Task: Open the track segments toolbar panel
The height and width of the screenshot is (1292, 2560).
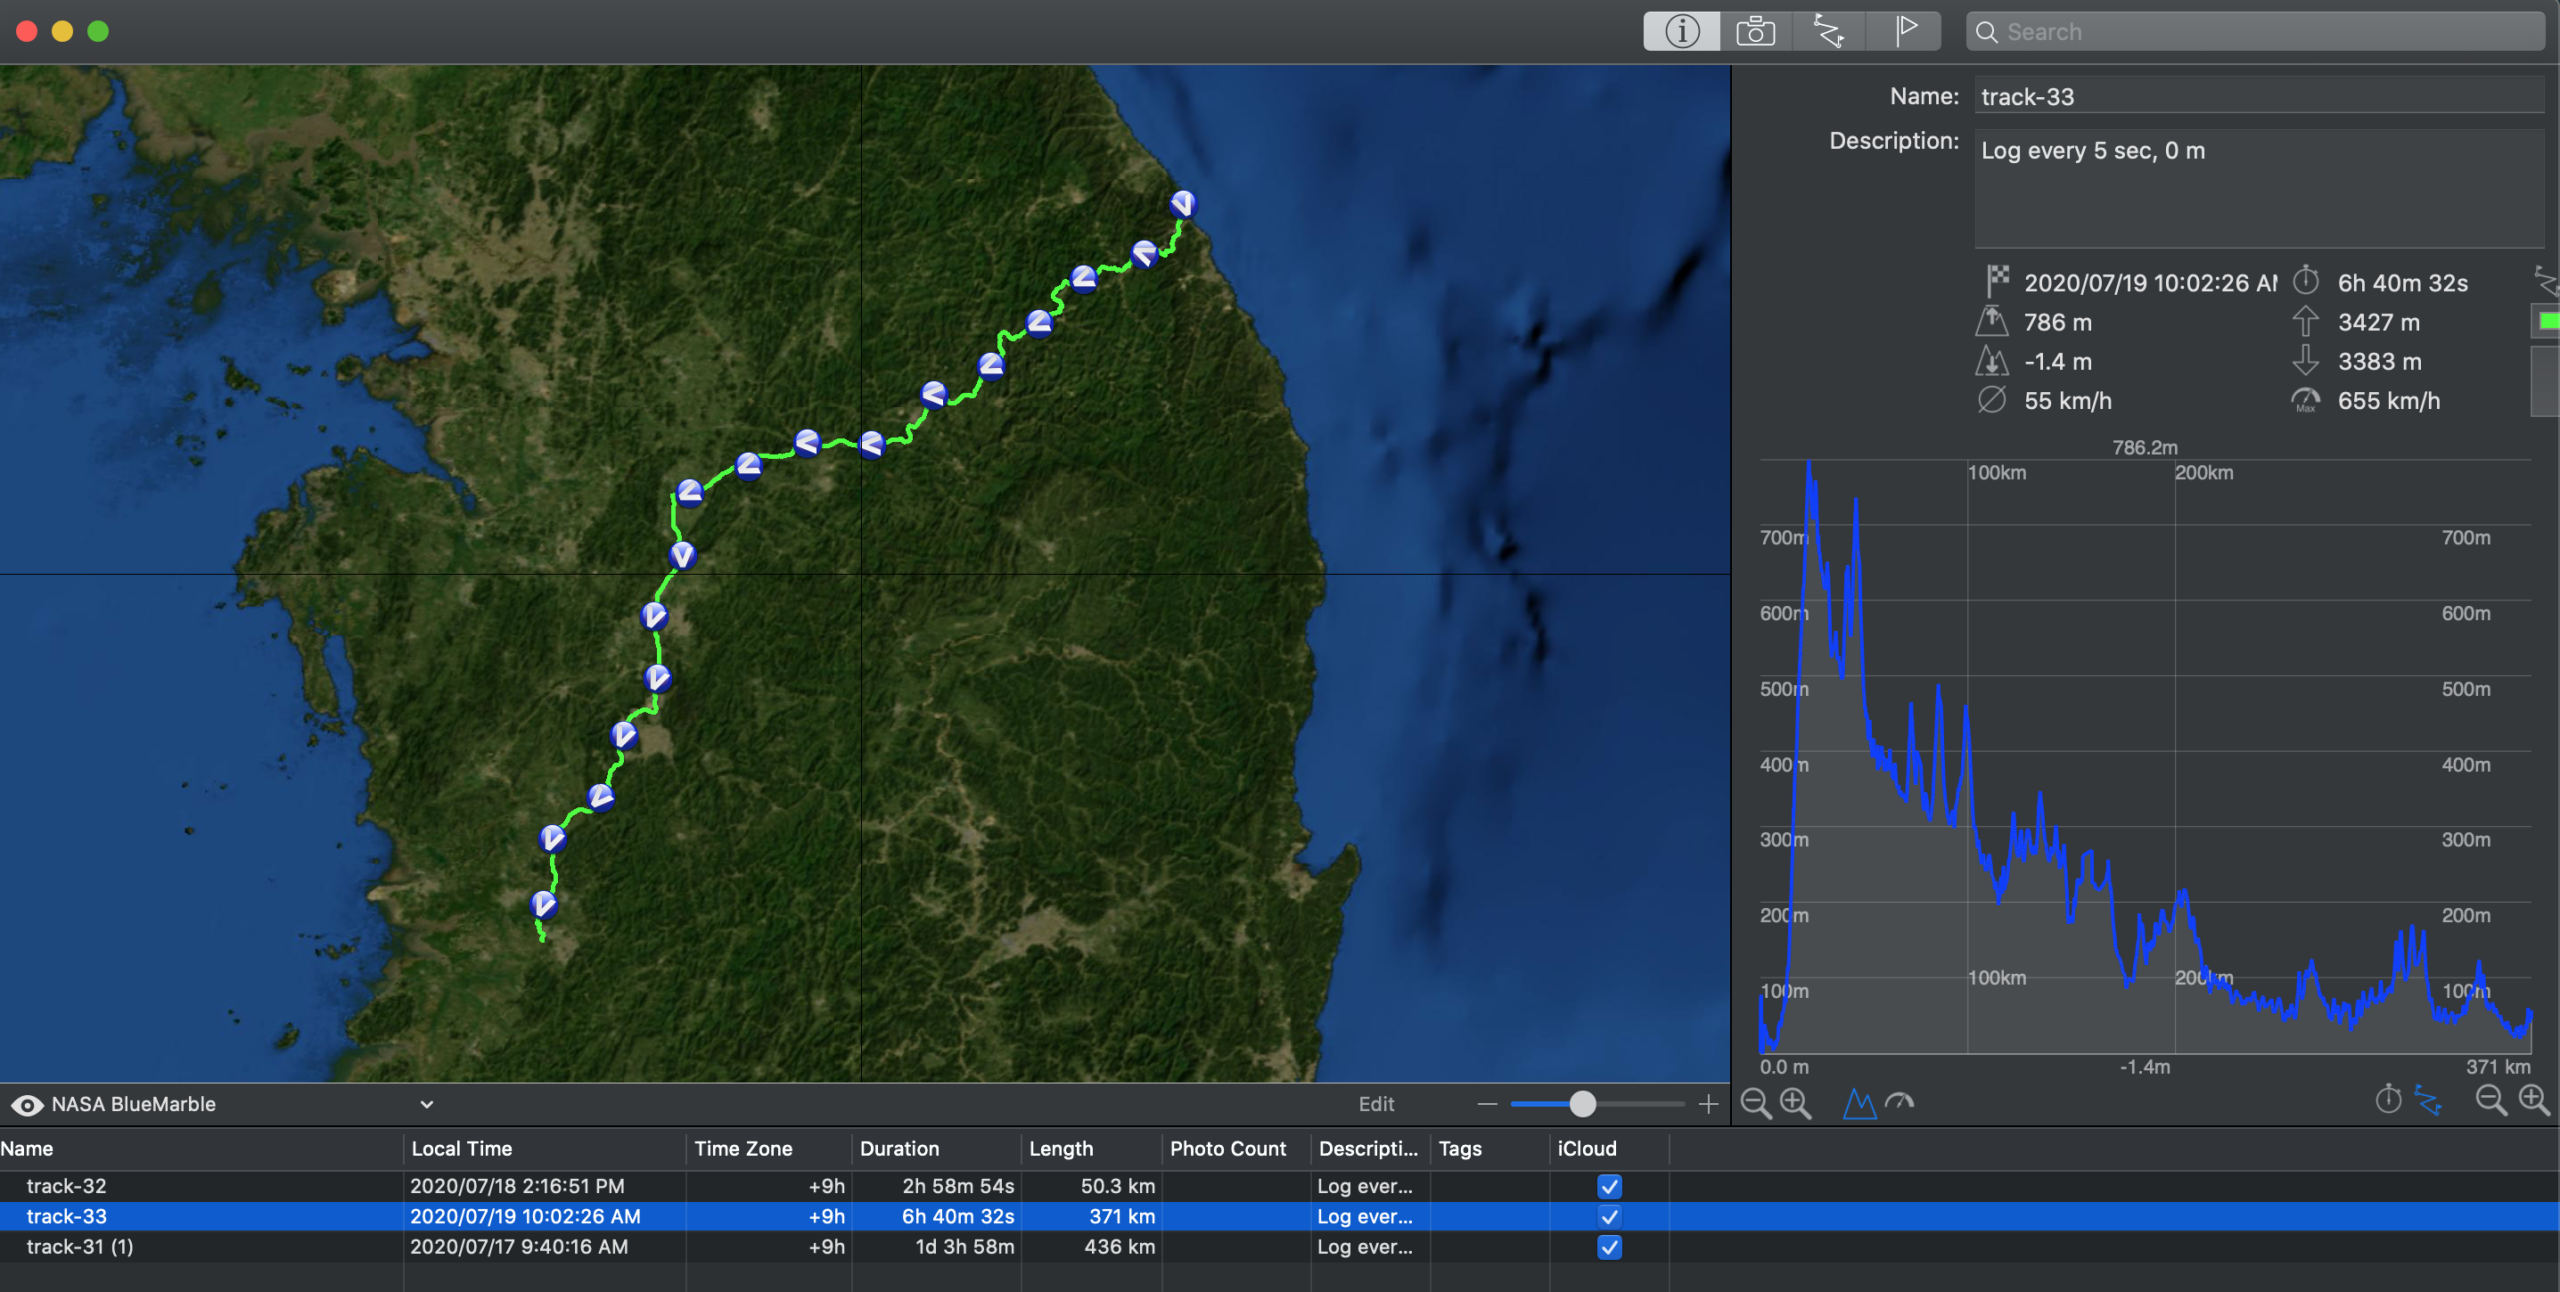Action: pos(1829,32)
